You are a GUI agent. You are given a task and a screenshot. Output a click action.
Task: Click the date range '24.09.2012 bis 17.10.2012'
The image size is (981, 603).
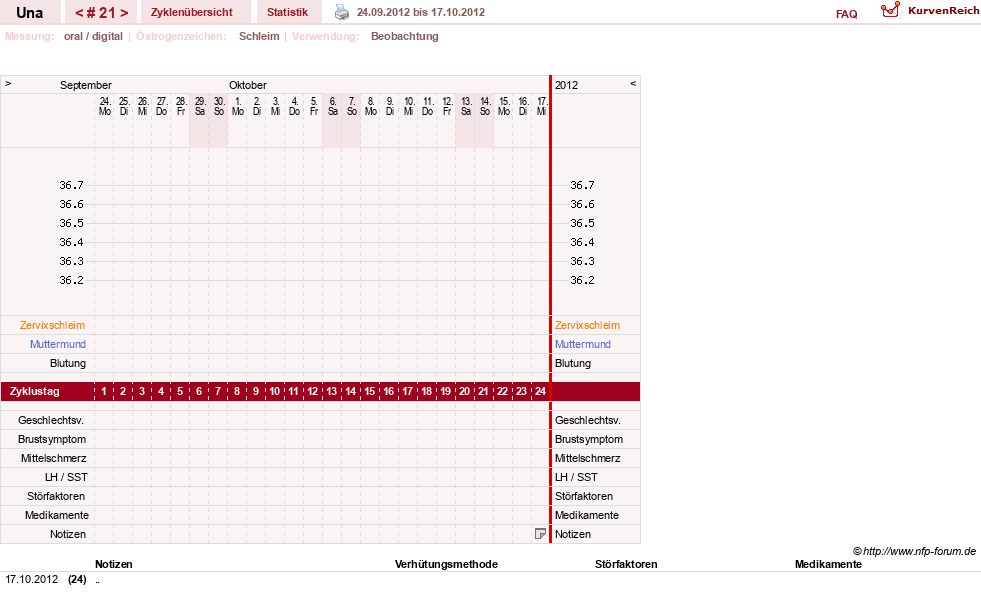coord(420,12)
